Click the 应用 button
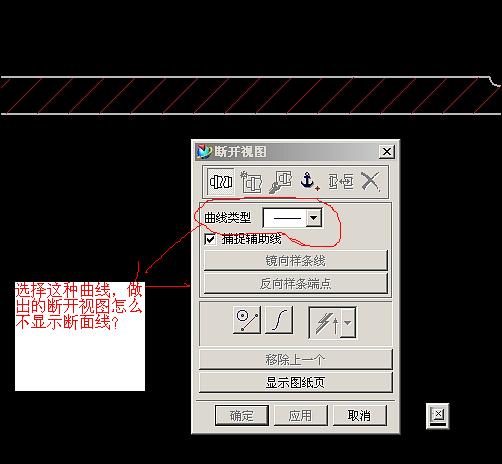 pyautogui.click(x=301, y=415)
